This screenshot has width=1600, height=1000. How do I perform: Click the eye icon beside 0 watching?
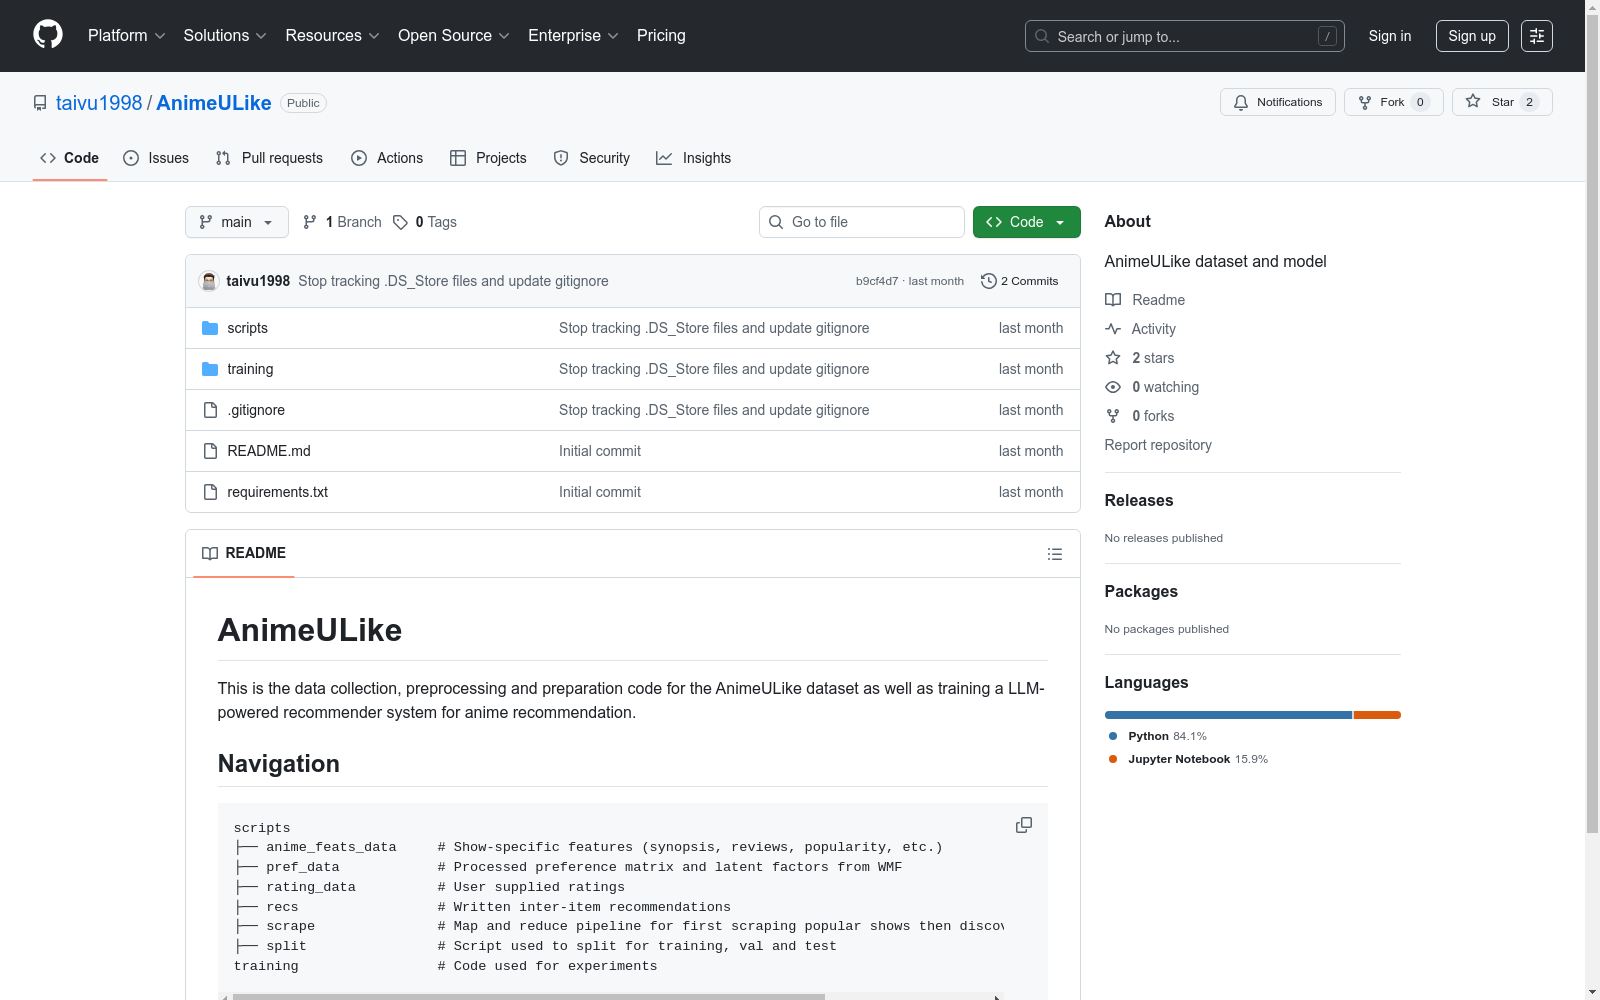point(1113,387)
